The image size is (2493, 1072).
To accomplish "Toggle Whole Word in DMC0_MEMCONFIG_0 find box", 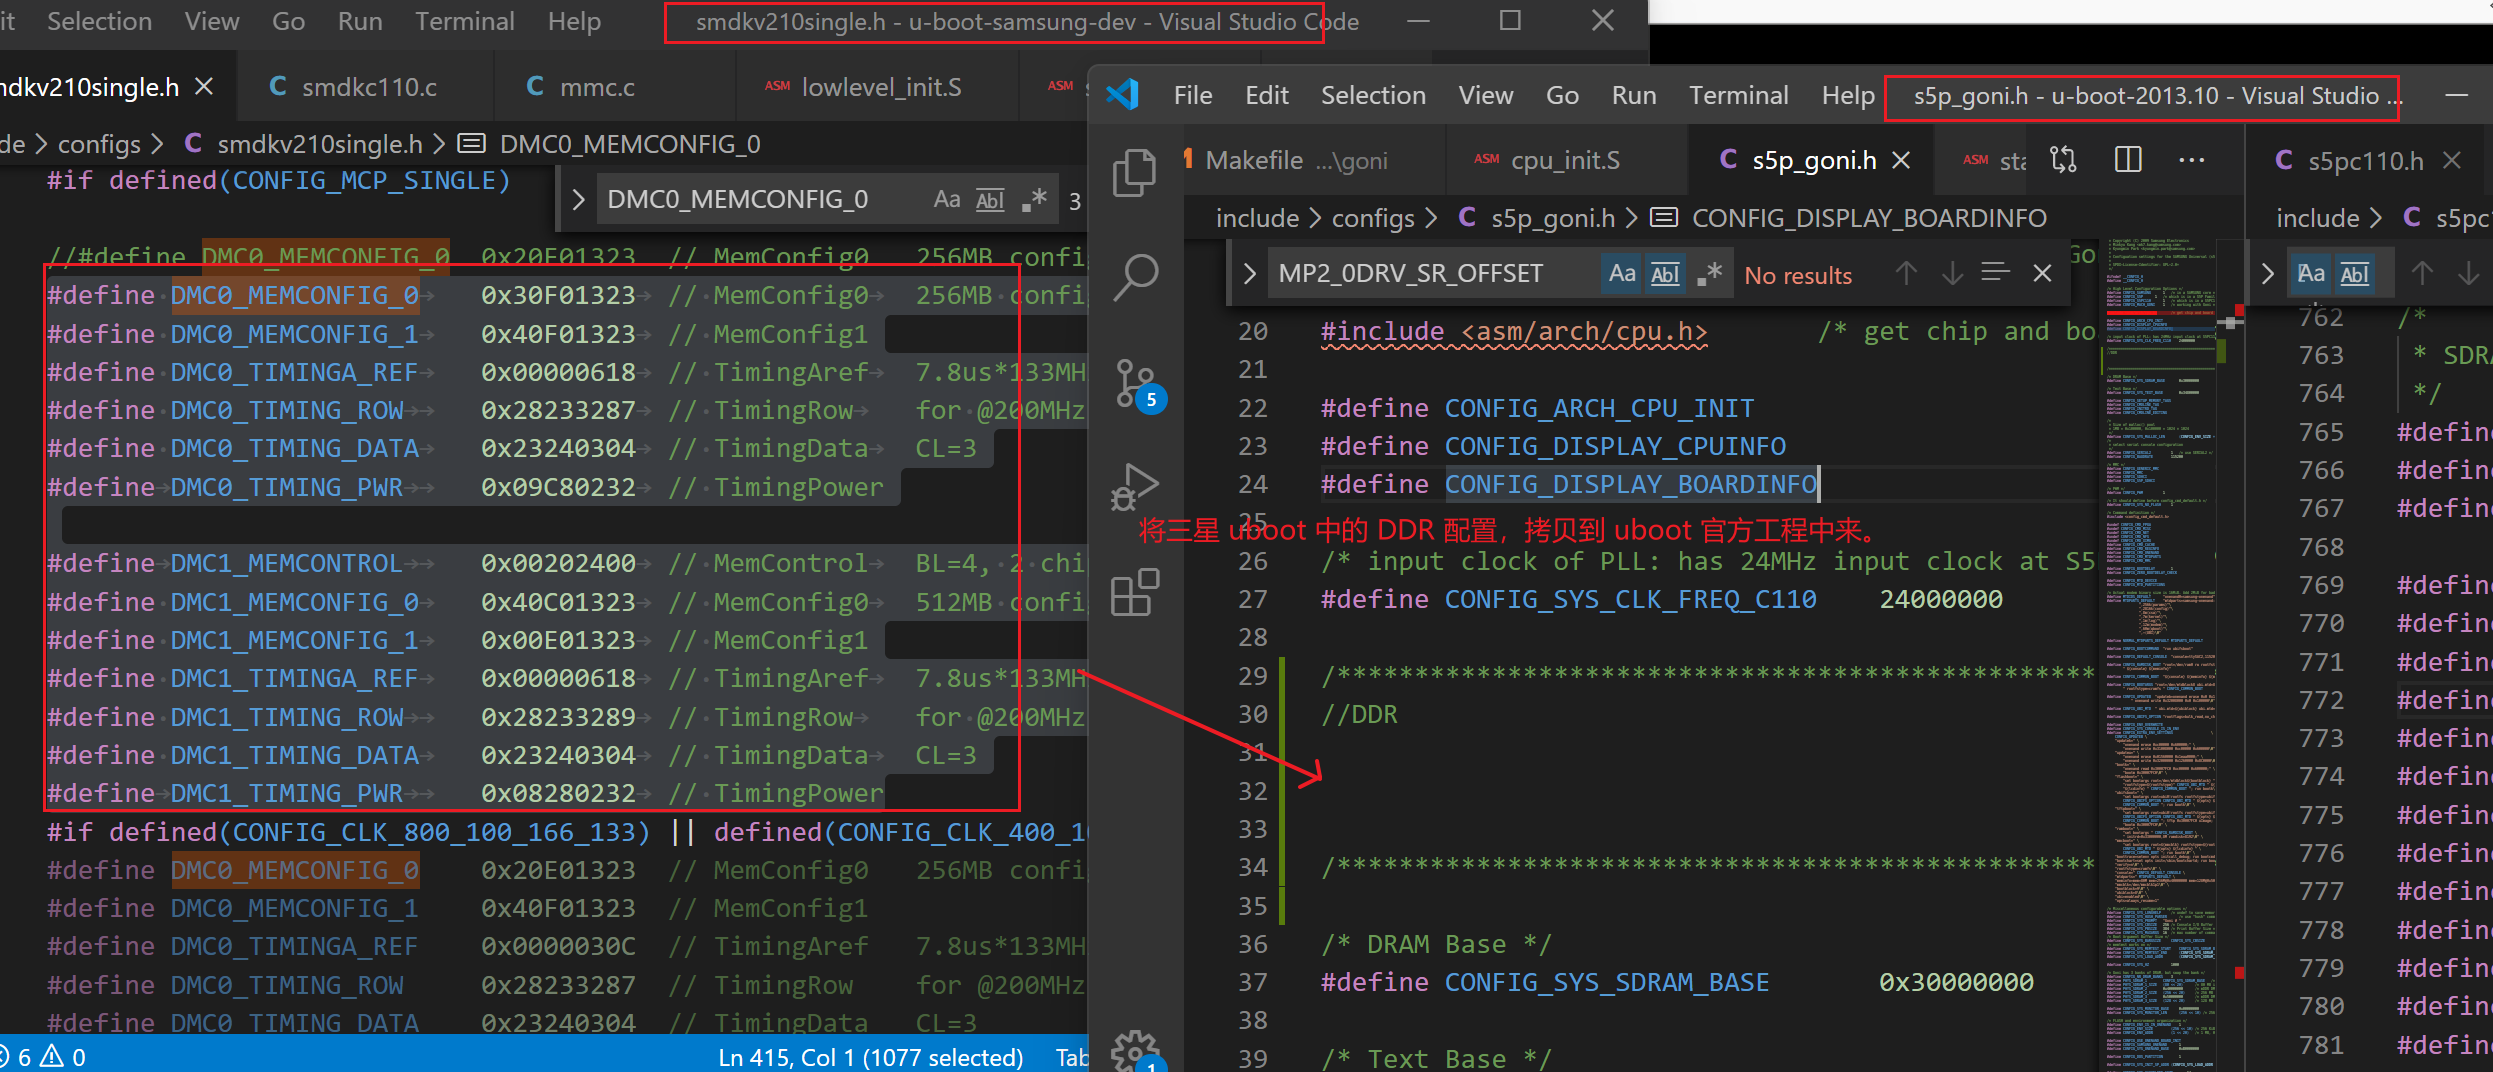I will (x=990, y=199).
